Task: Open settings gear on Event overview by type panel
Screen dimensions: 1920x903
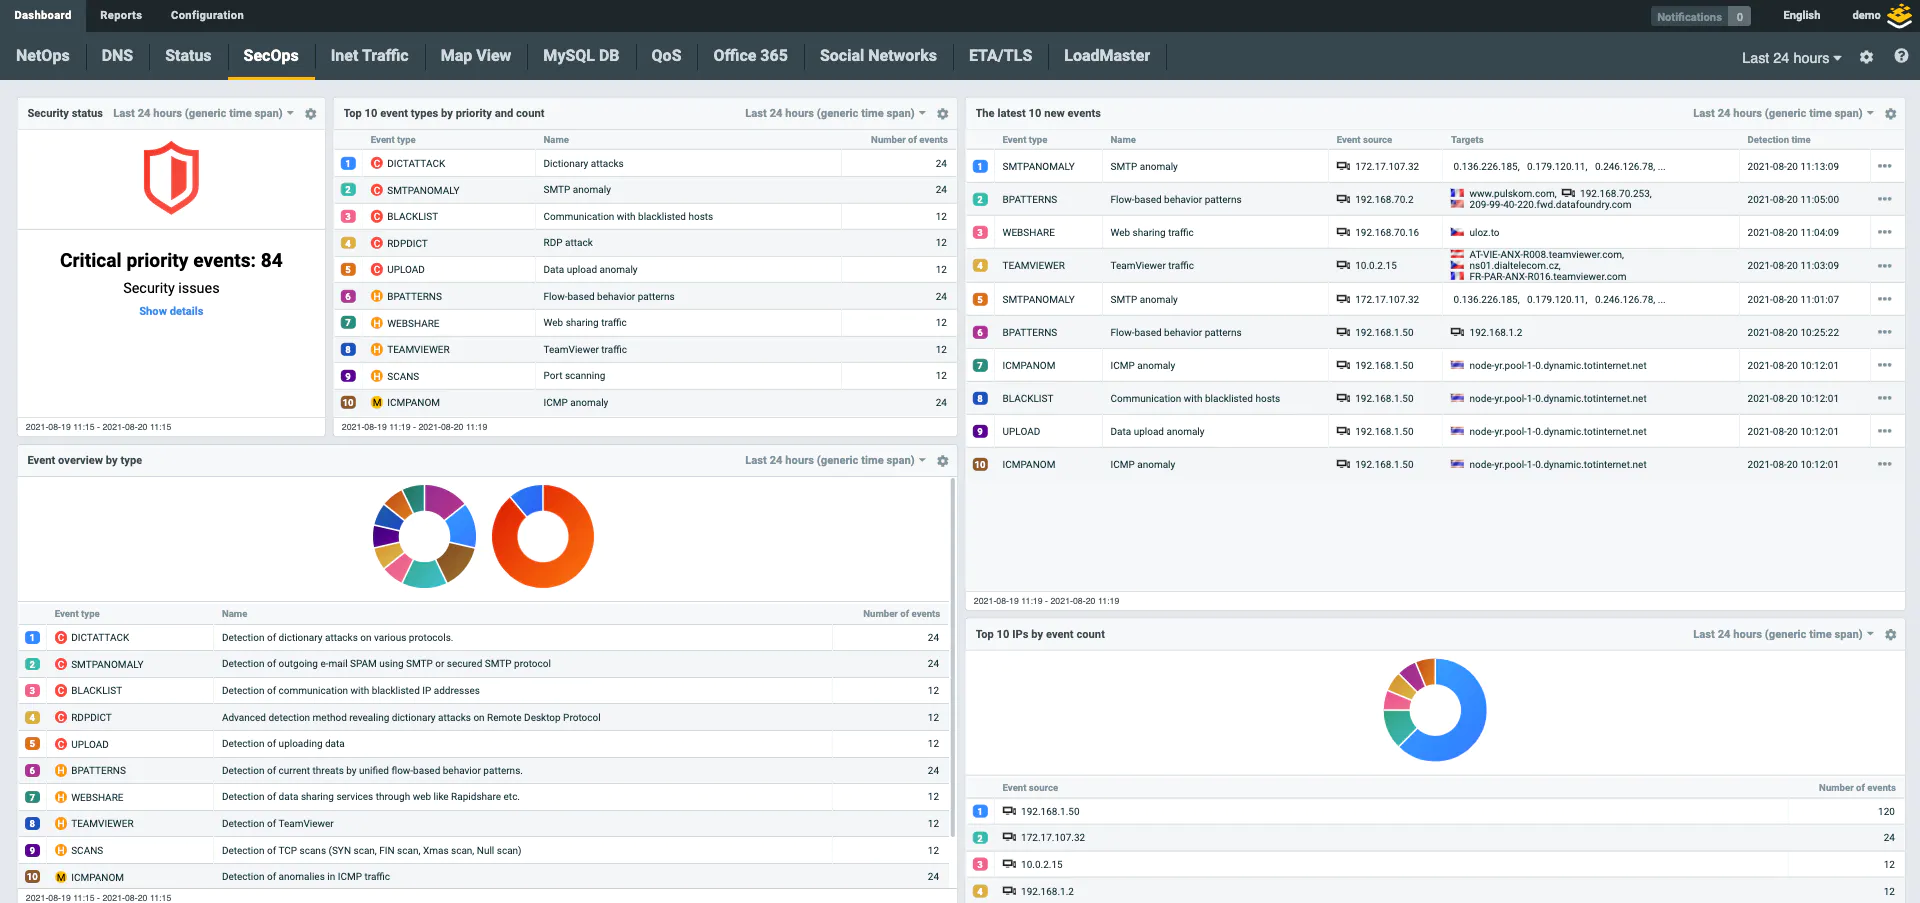Action: point(942,461)
